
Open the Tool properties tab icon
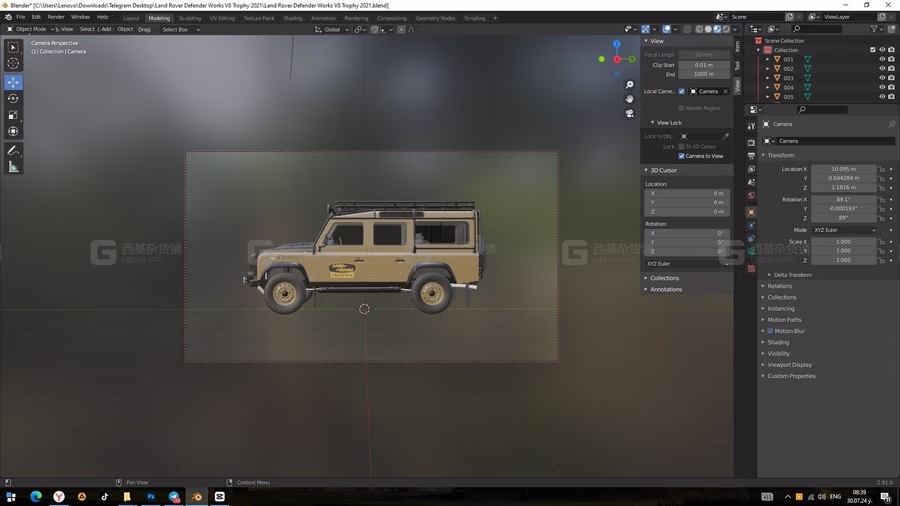point(751,126)
